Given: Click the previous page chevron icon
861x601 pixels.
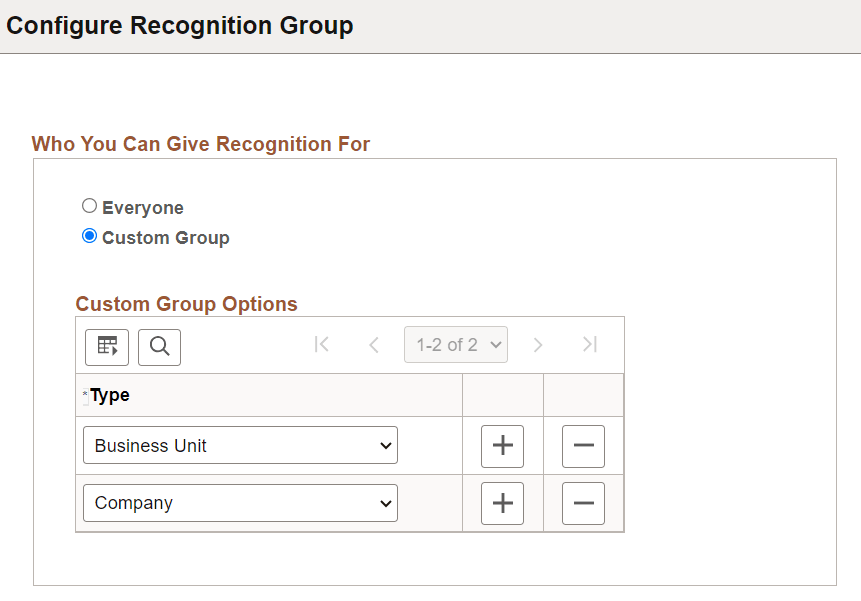Looking at the screenshot, I should pyautogui.click(x=374, y=344).
